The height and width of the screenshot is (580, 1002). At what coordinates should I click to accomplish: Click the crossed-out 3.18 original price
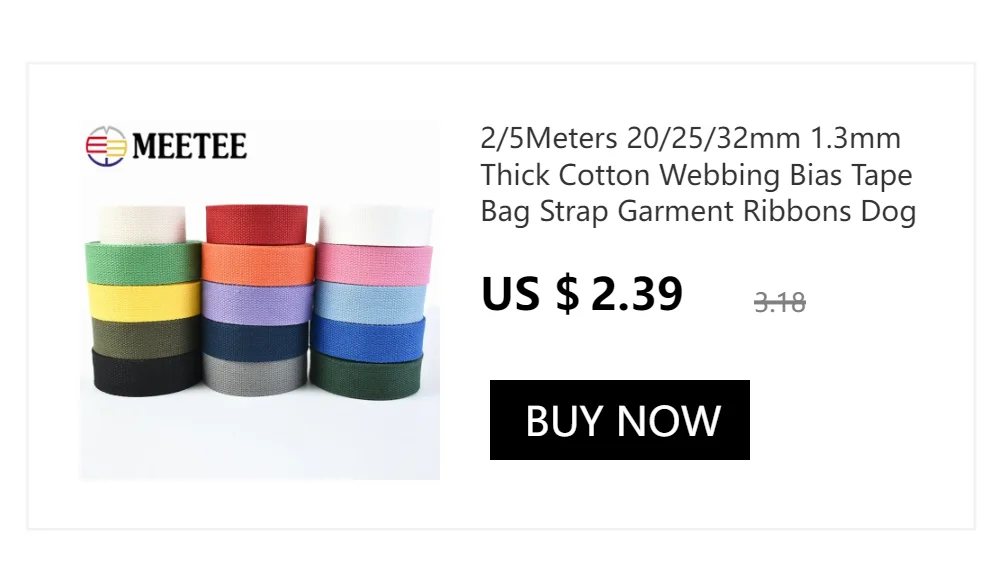coord(780,302)
